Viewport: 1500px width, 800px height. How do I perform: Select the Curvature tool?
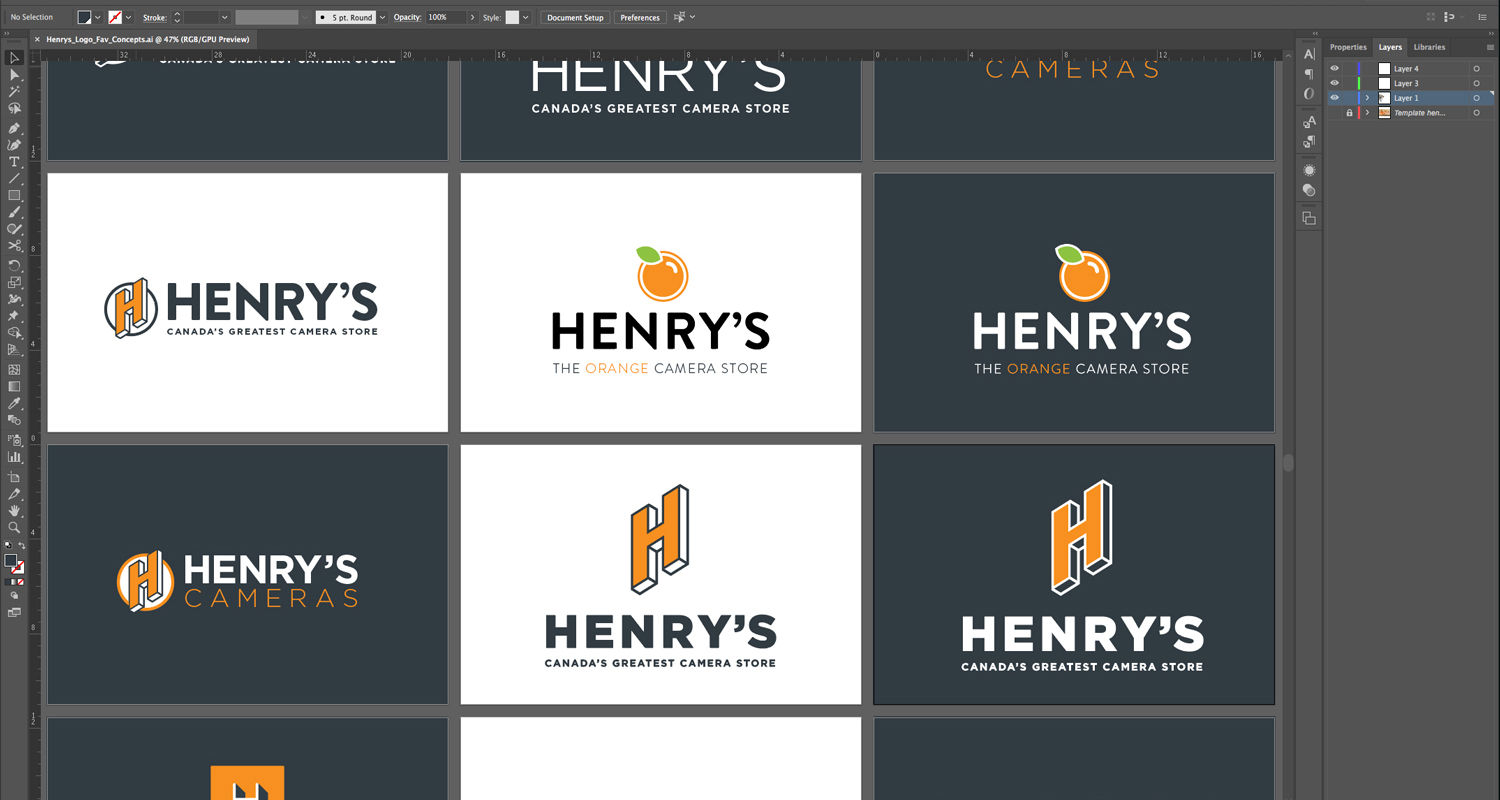click(x=14, y=146)
